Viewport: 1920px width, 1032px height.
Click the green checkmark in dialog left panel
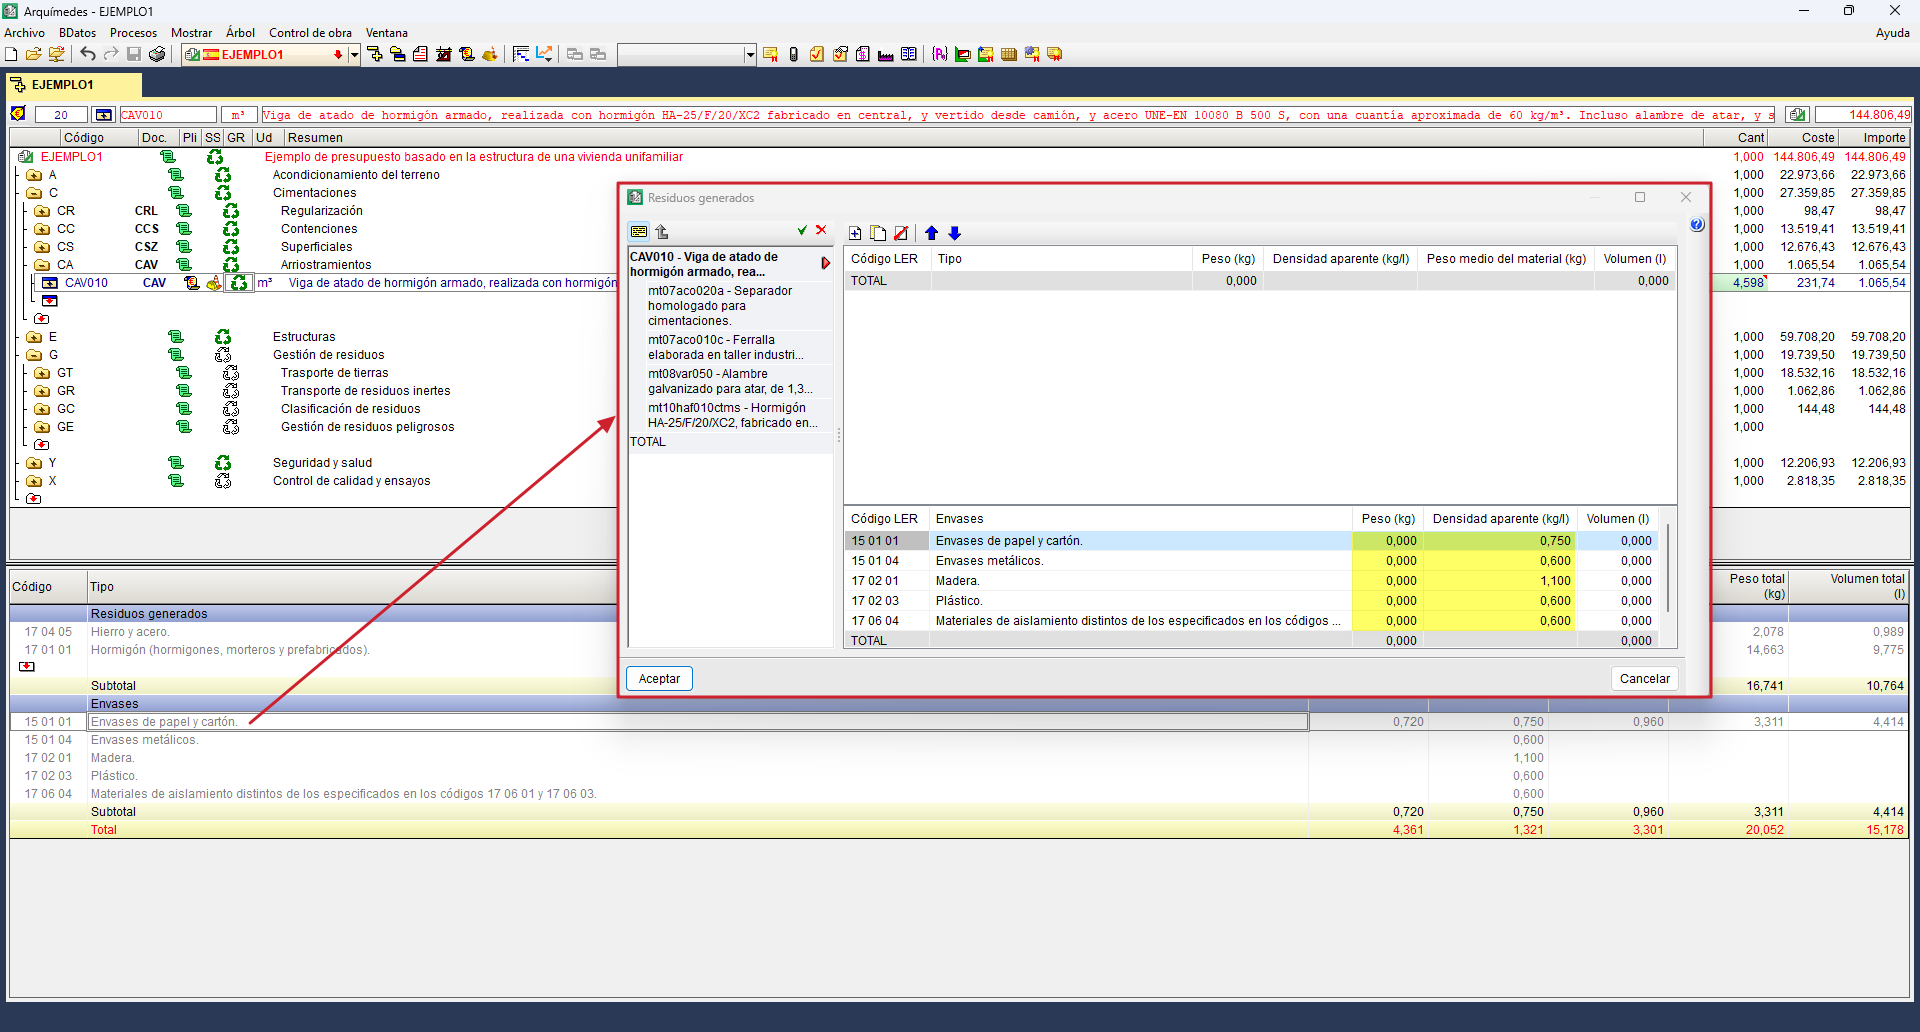pos(802,230)
